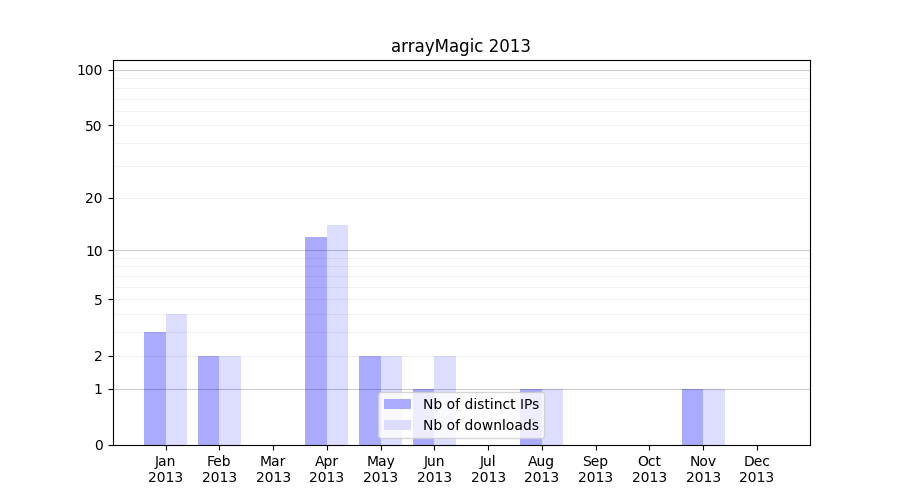Click the 'Jul 2013' x-axis label
The image size is (900, 500).
[488, 469]
